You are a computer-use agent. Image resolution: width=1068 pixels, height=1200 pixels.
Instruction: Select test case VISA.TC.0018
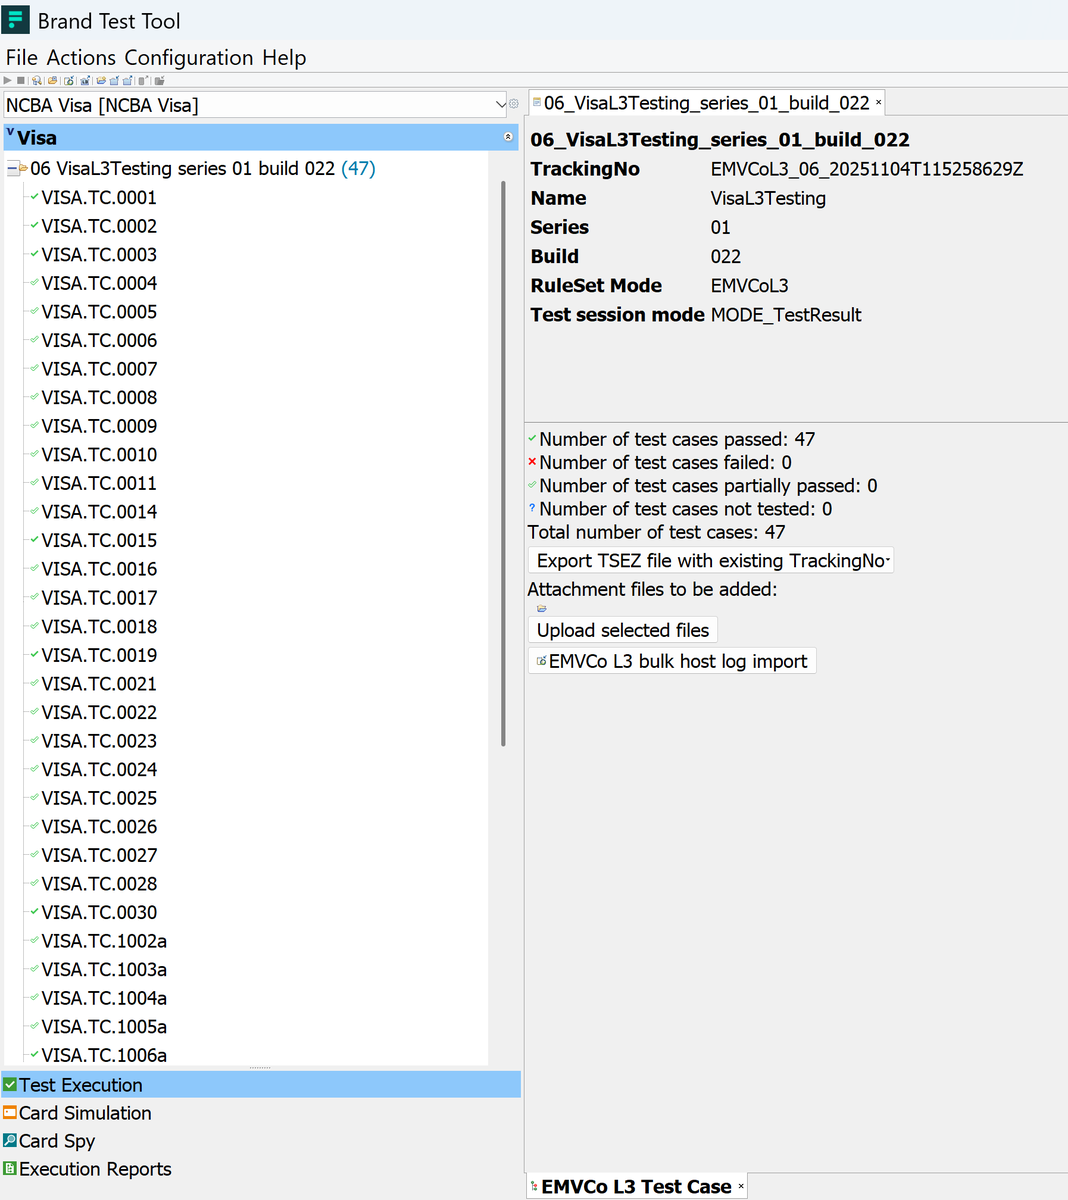99,626
